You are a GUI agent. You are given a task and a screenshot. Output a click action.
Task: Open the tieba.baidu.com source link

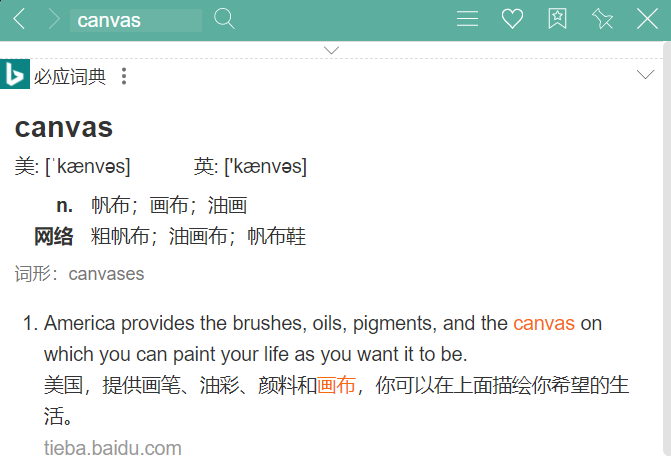tap(113, 448)
